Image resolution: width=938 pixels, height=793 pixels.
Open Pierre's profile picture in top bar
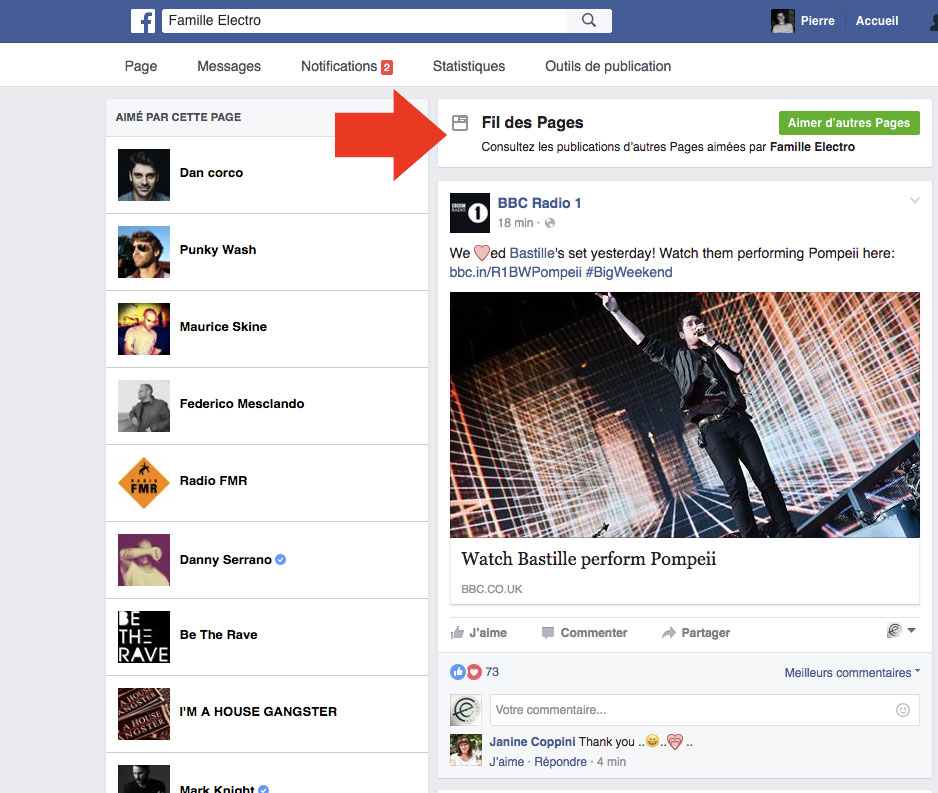(782, 21)
